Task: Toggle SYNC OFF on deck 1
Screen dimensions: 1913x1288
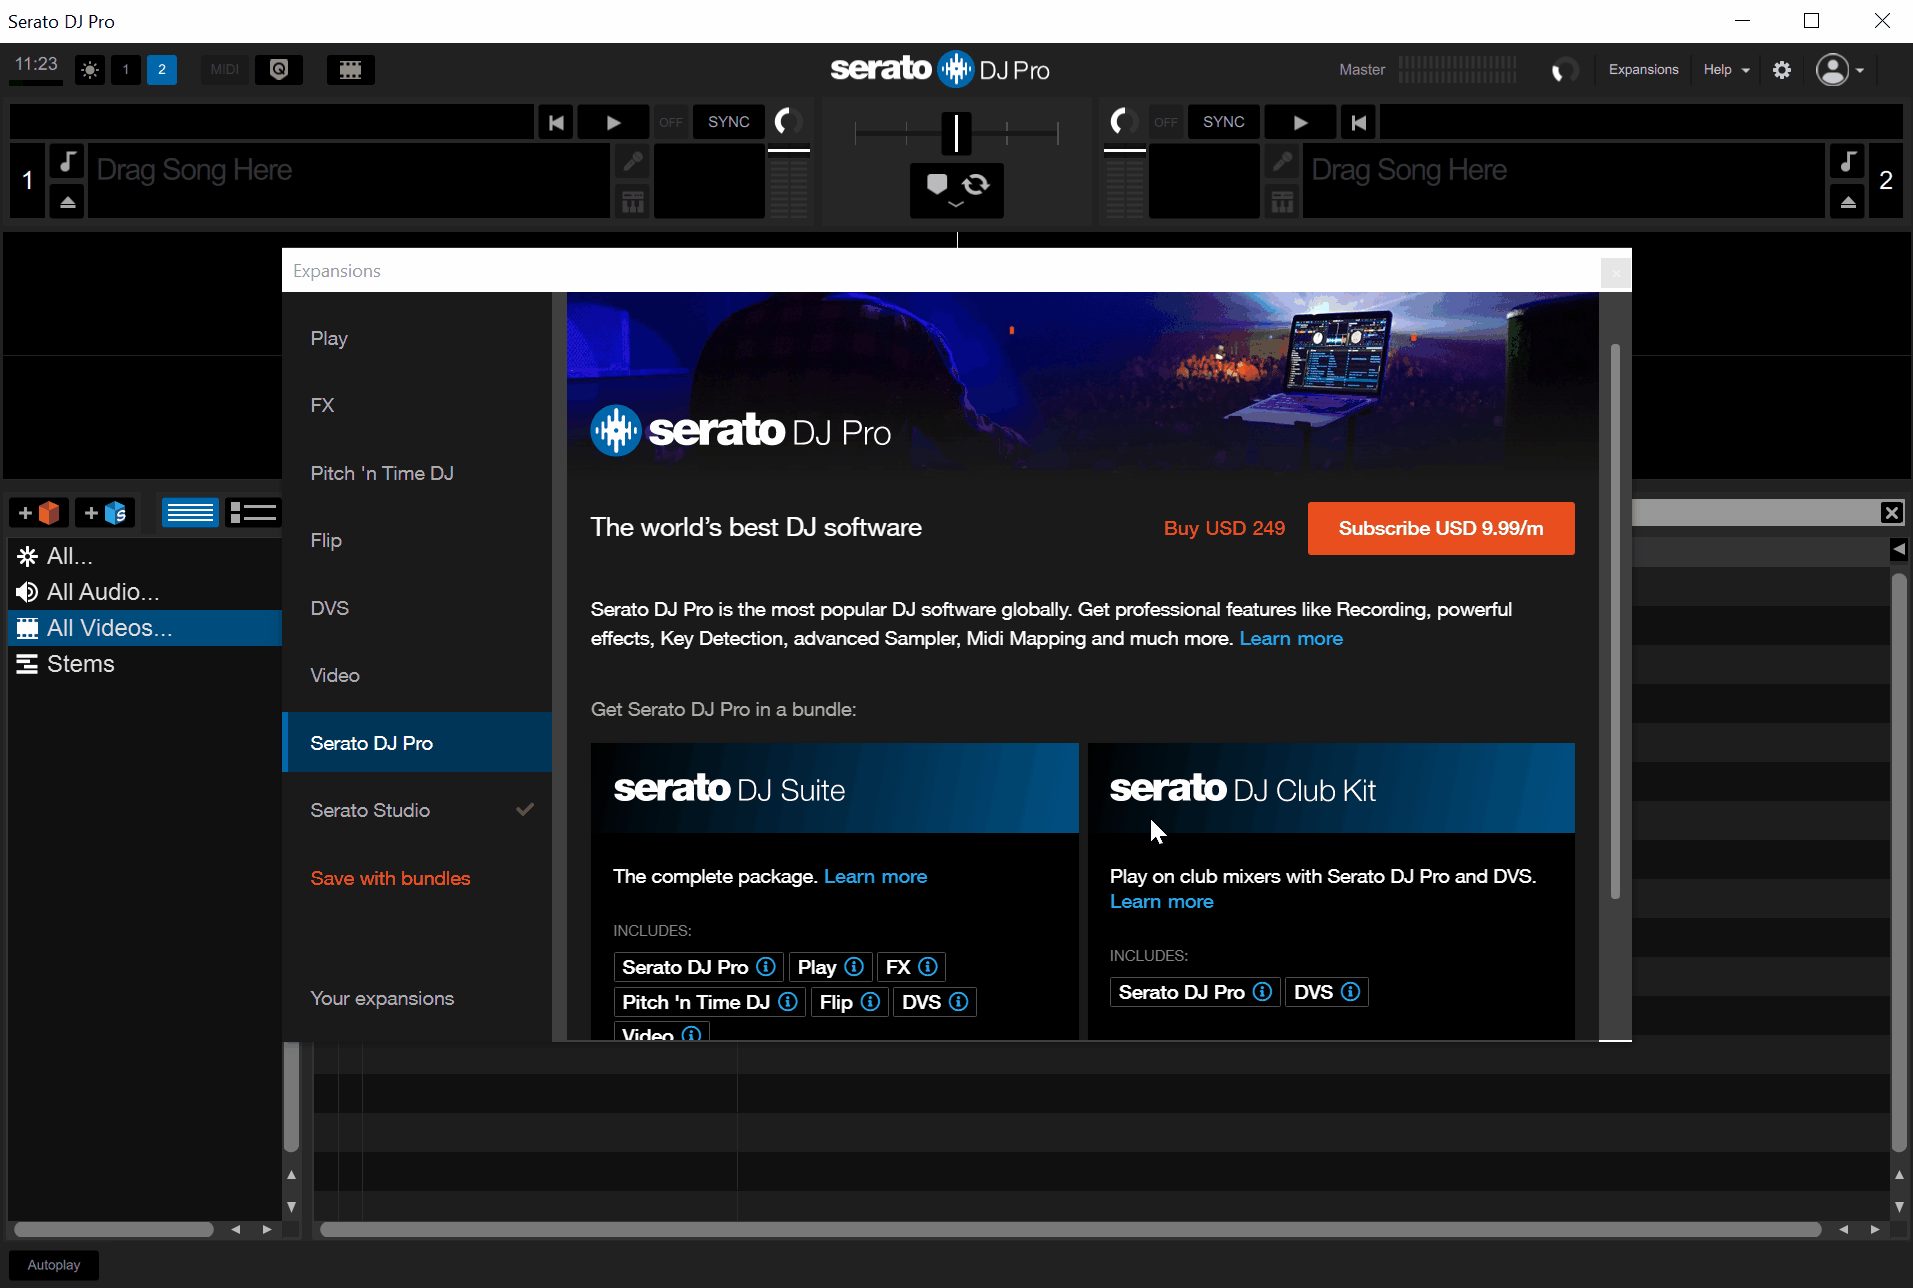Action: [x=671, y=122]
